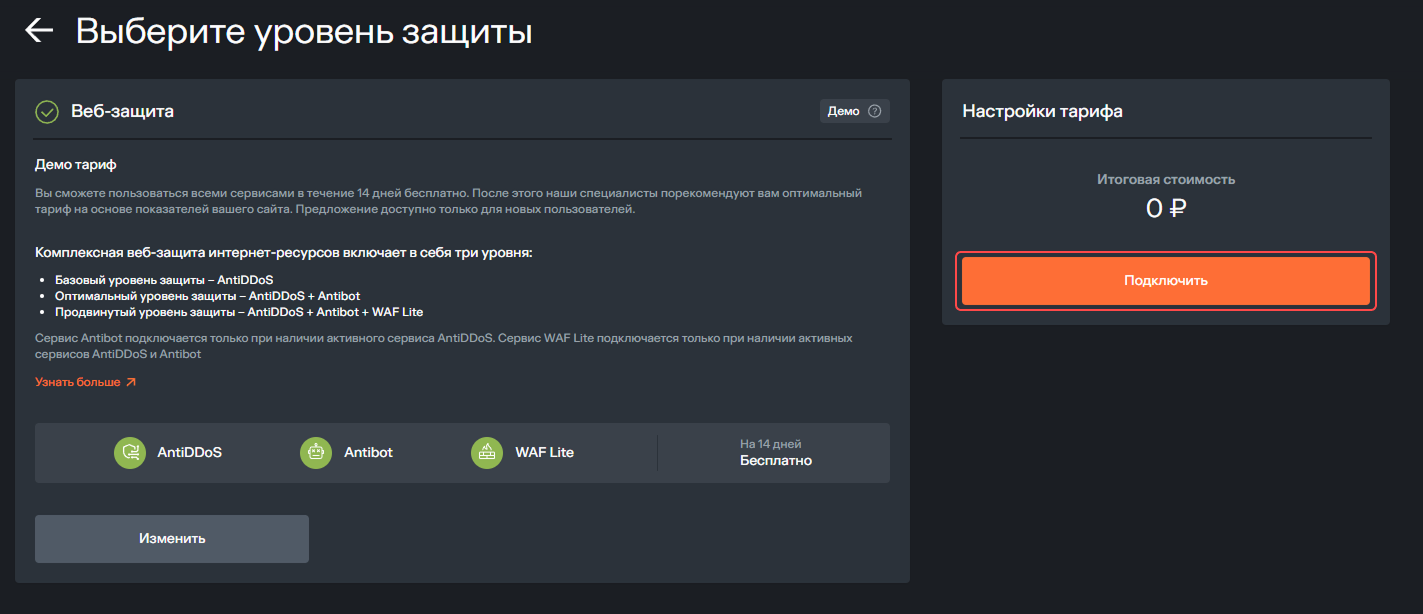Select the Веб-защита section title

point(122,111)
